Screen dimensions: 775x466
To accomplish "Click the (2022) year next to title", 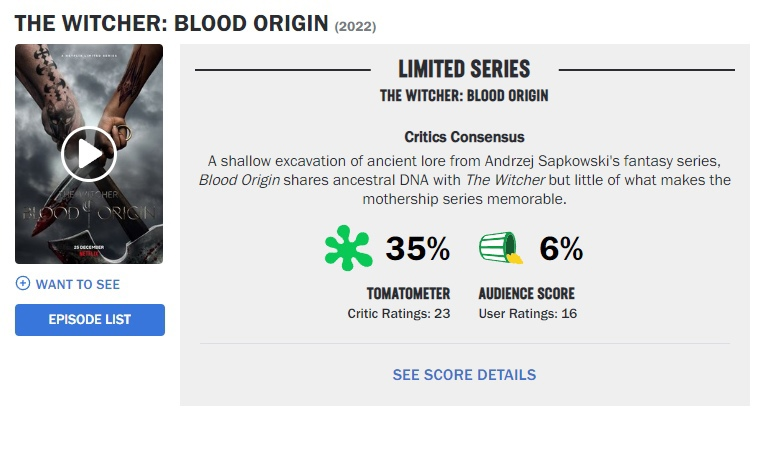I will [355, 26].
